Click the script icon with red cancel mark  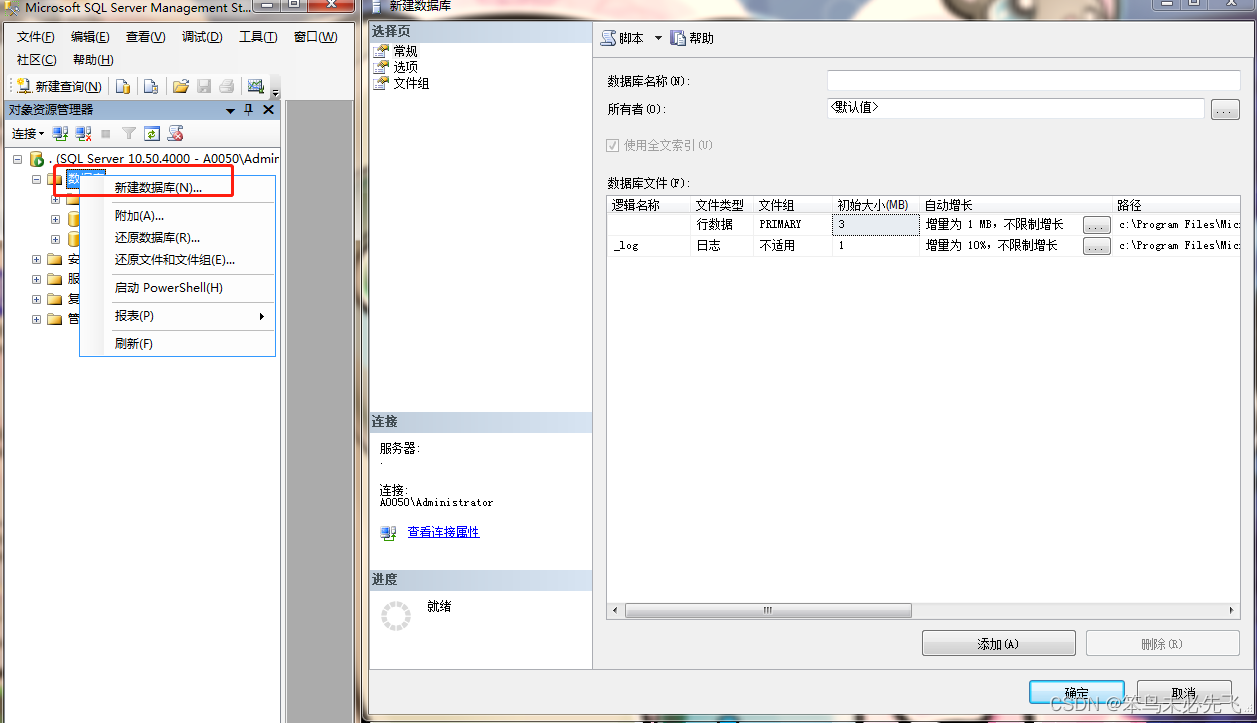(175, 133)
